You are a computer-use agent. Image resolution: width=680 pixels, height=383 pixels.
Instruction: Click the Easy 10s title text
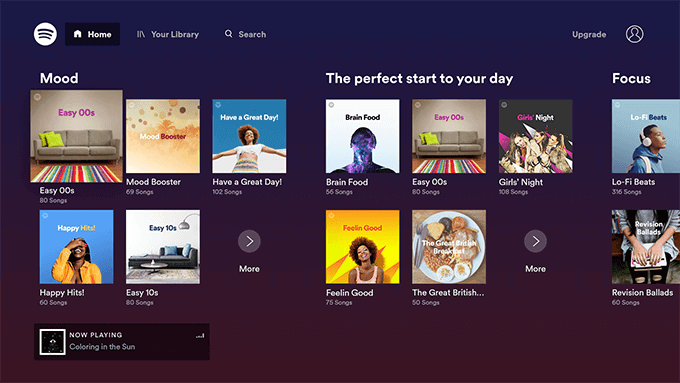[x=142, y=293]
